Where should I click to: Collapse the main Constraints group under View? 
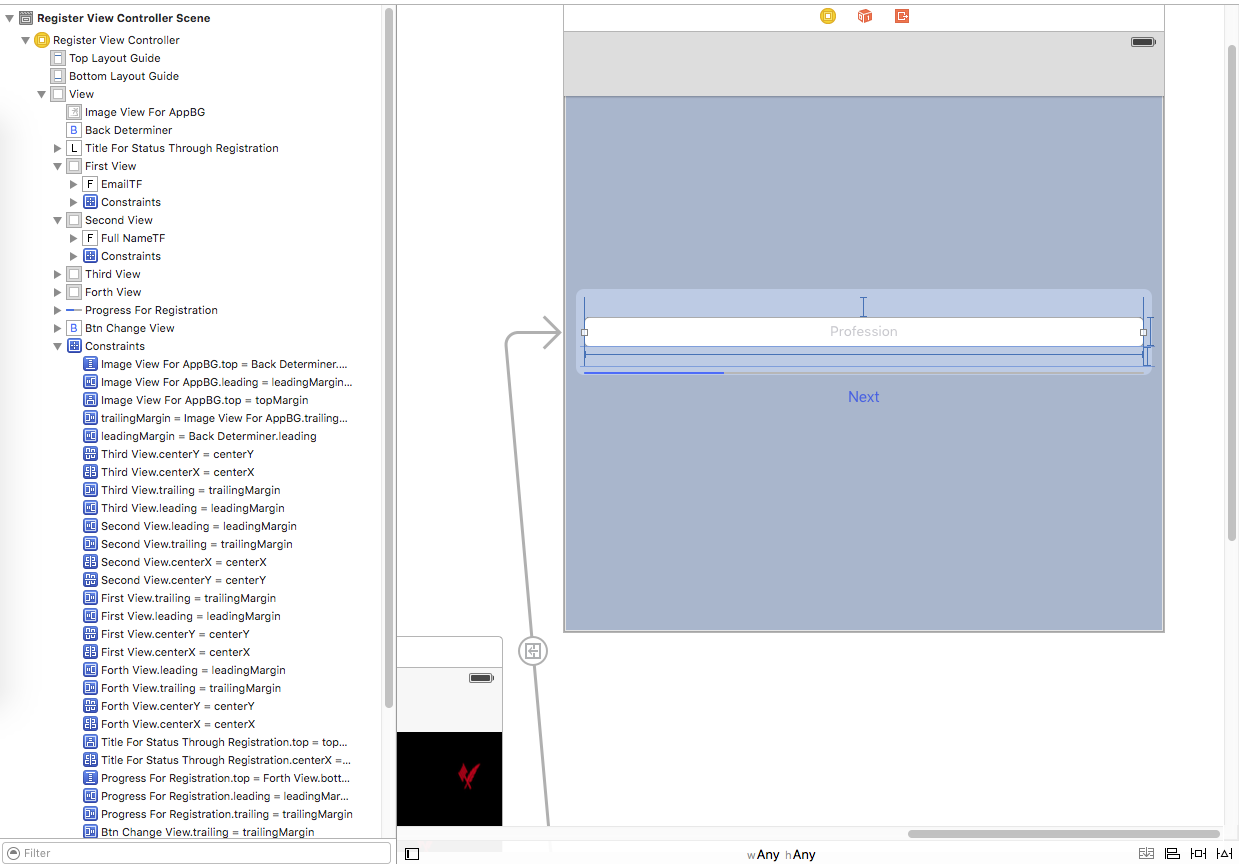[57, 346]
